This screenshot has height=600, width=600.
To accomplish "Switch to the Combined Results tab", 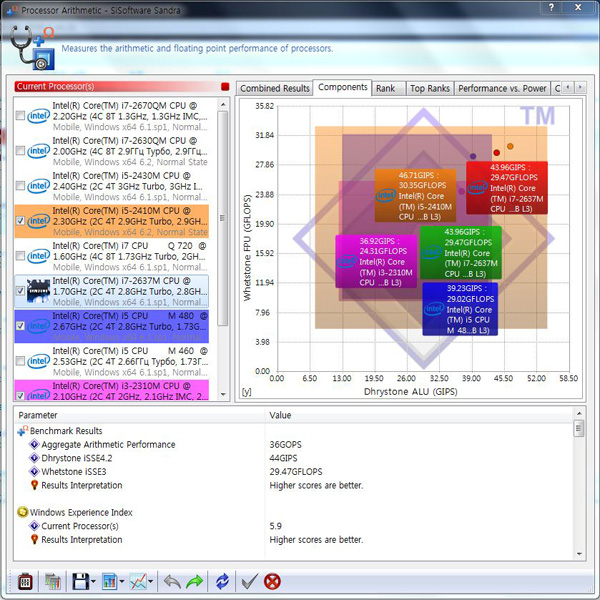I will (275, 88).
